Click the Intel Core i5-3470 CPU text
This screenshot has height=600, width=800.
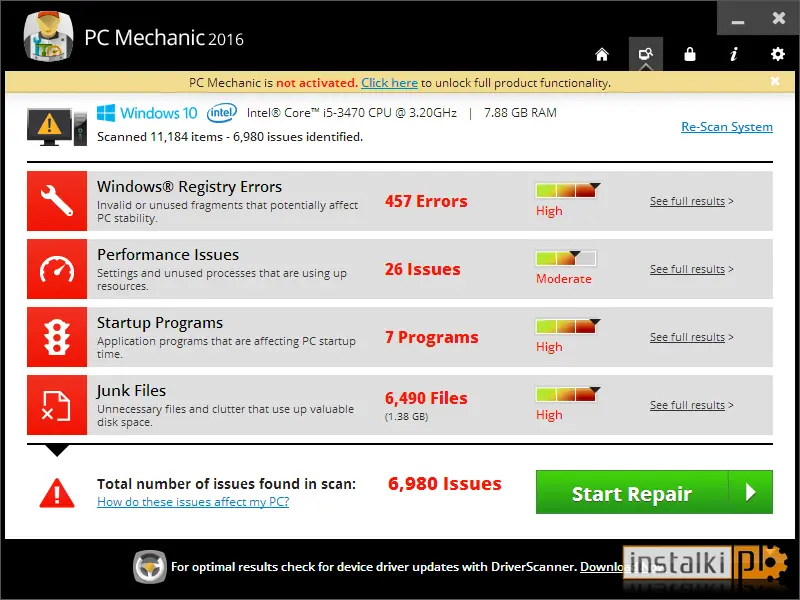coord(352,113)
